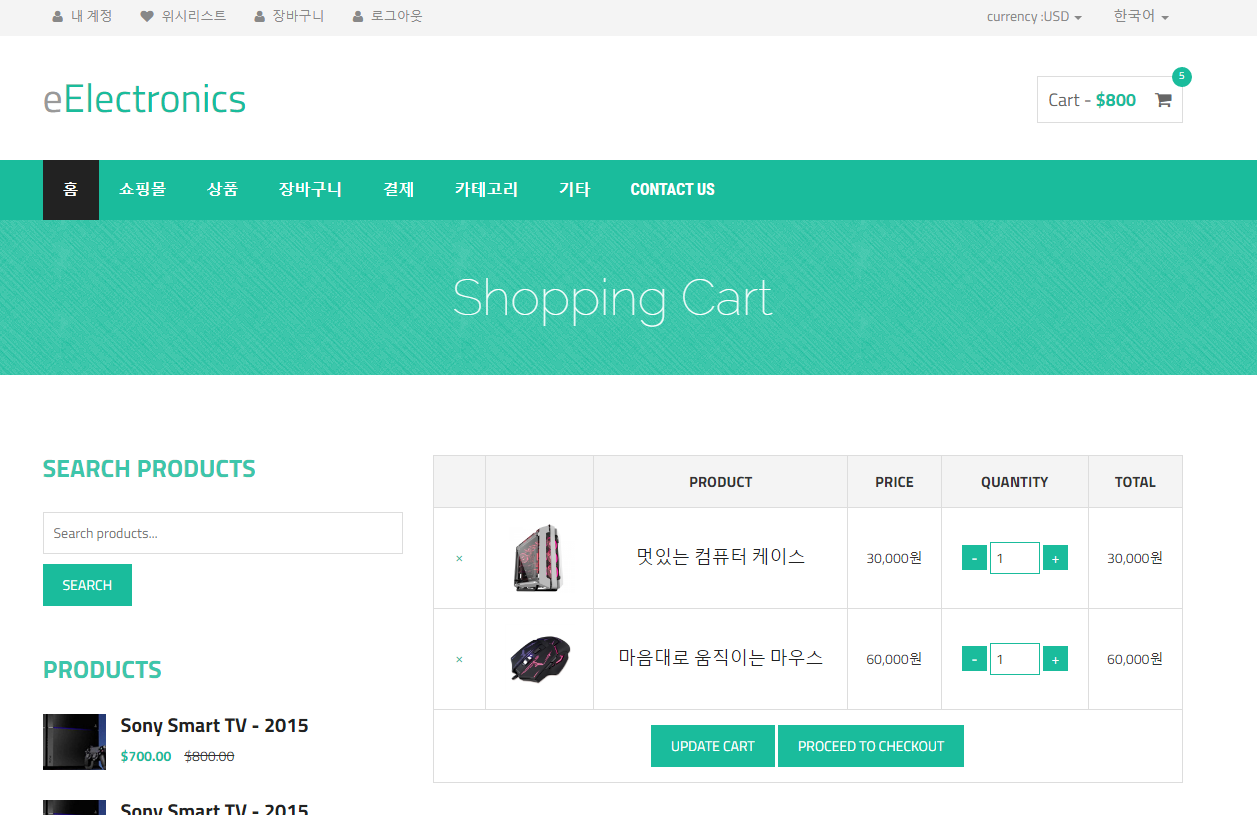
Task: Click the SEARCH PRODUCTS heading
Action: (x=149, y=469)
